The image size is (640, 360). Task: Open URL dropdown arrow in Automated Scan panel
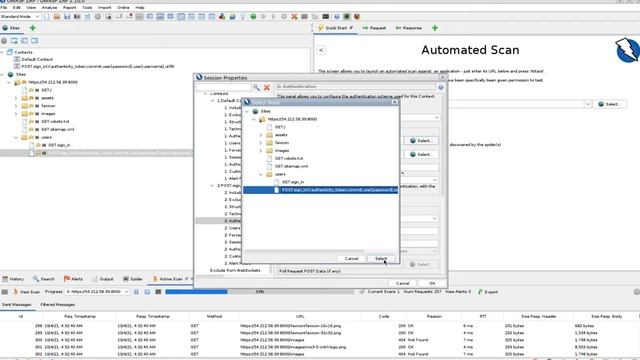pyautogui.click(x=587, y=104)
